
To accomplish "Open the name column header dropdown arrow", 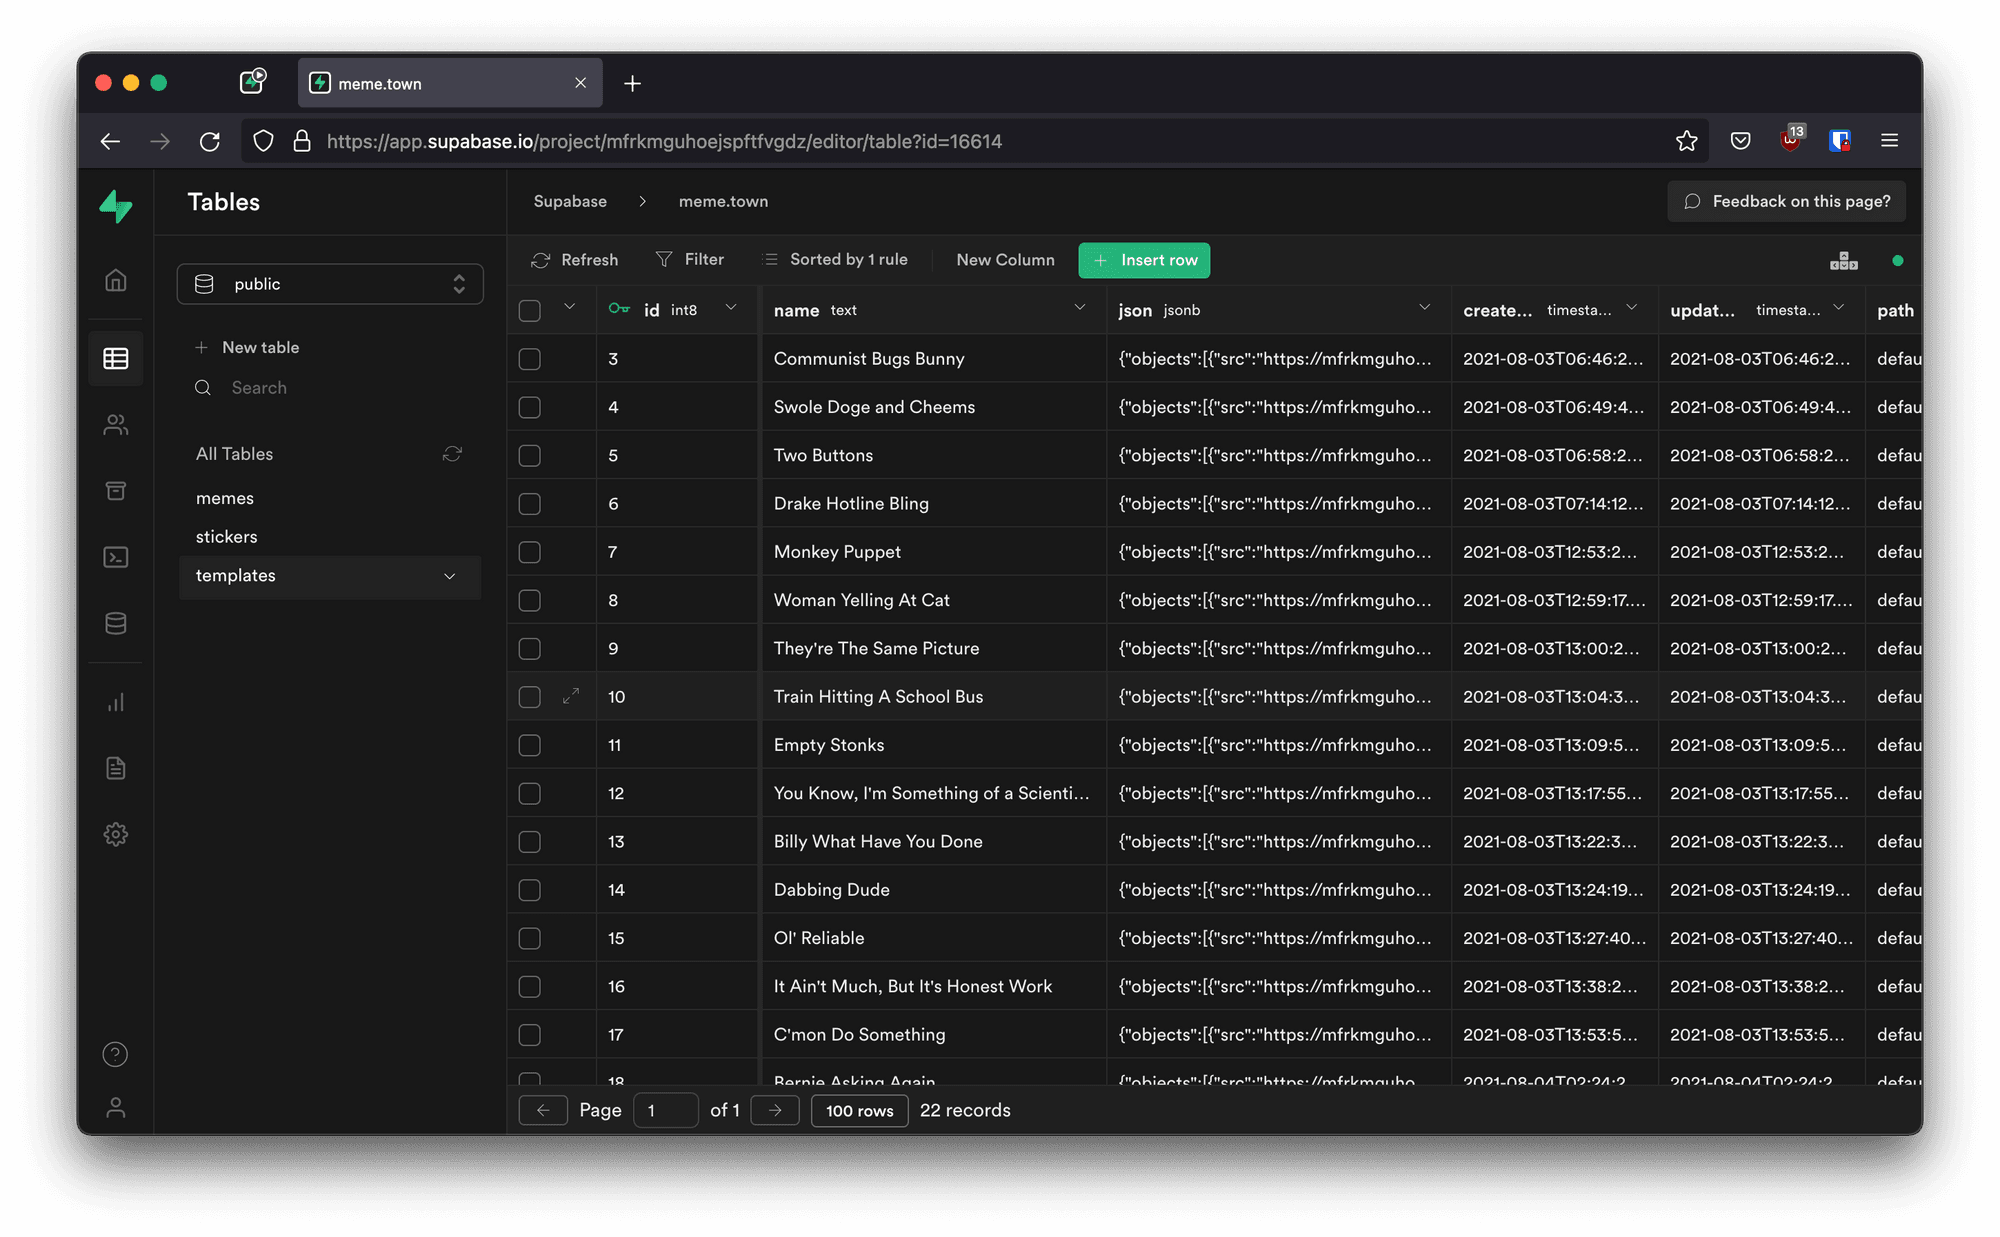I will (x=1080, y=308).
